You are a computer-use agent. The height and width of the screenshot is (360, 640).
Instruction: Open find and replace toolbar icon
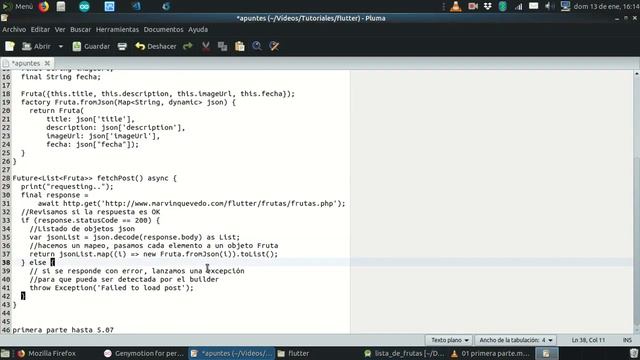pyautogui.click(x=274, y=46)
